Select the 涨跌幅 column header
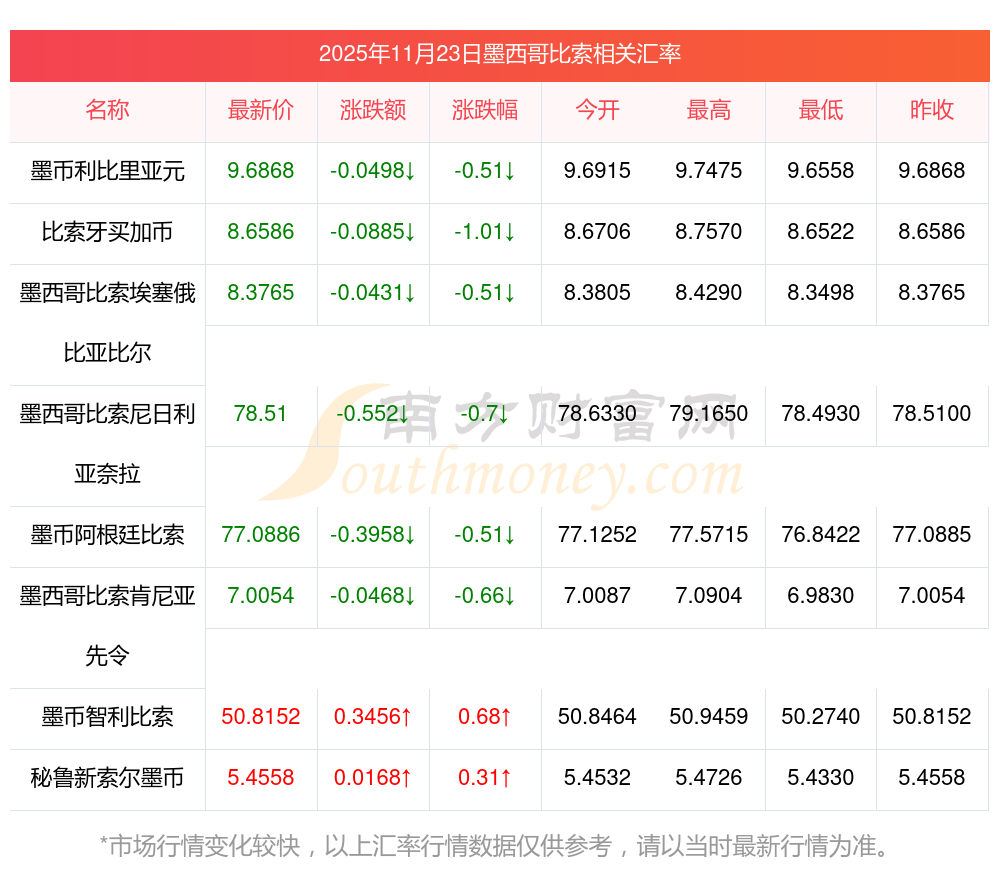Viewport: 1000px width, 877px height. point(485,110)
